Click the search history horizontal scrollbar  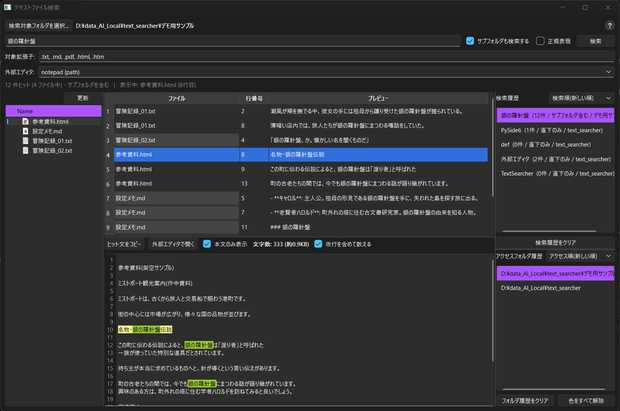tap(549, 231)
